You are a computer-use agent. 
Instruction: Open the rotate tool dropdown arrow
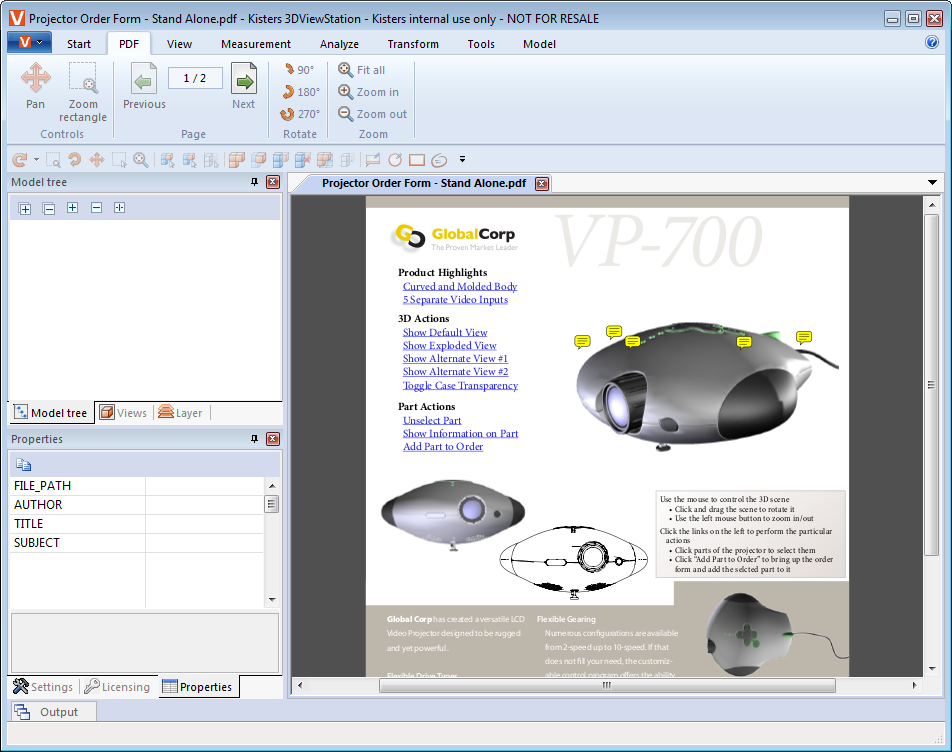36,160
